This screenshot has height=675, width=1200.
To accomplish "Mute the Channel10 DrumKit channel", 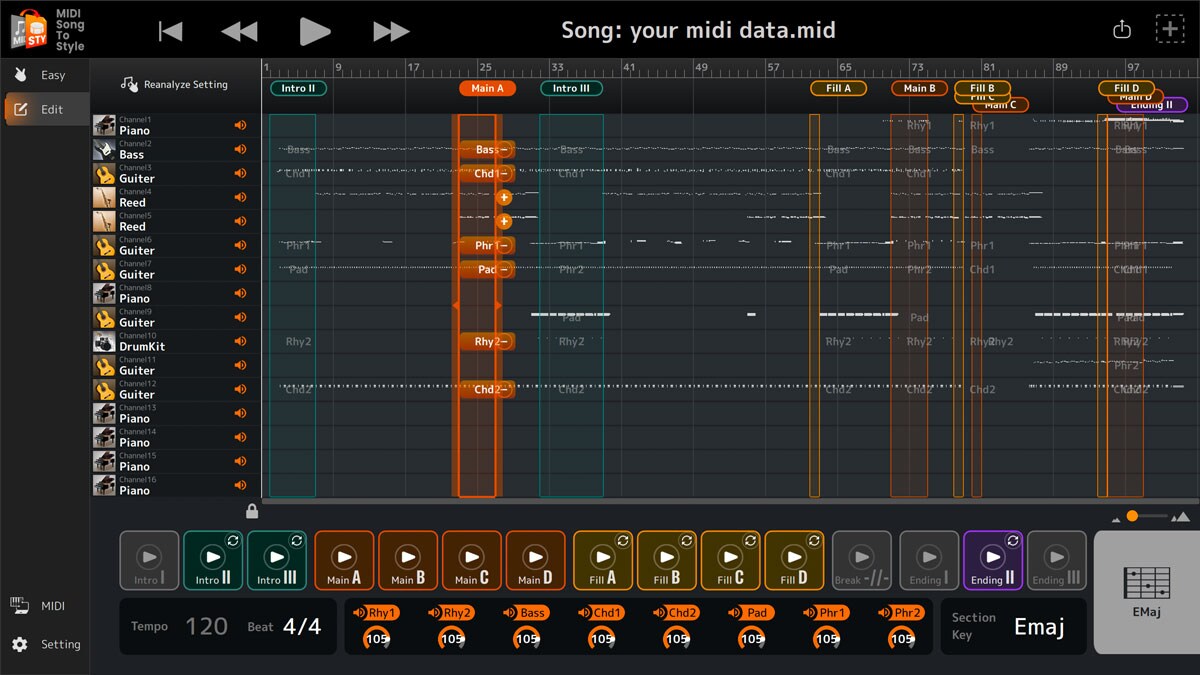I will 240,340.
